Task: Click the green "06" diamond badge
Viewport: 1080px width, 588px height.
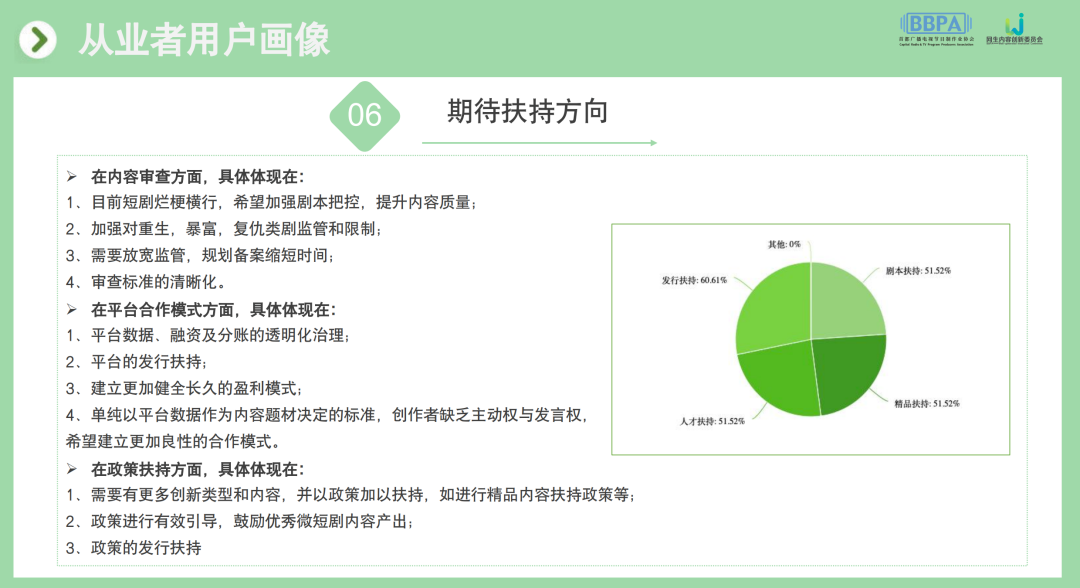Action: (x=365, y=115)
